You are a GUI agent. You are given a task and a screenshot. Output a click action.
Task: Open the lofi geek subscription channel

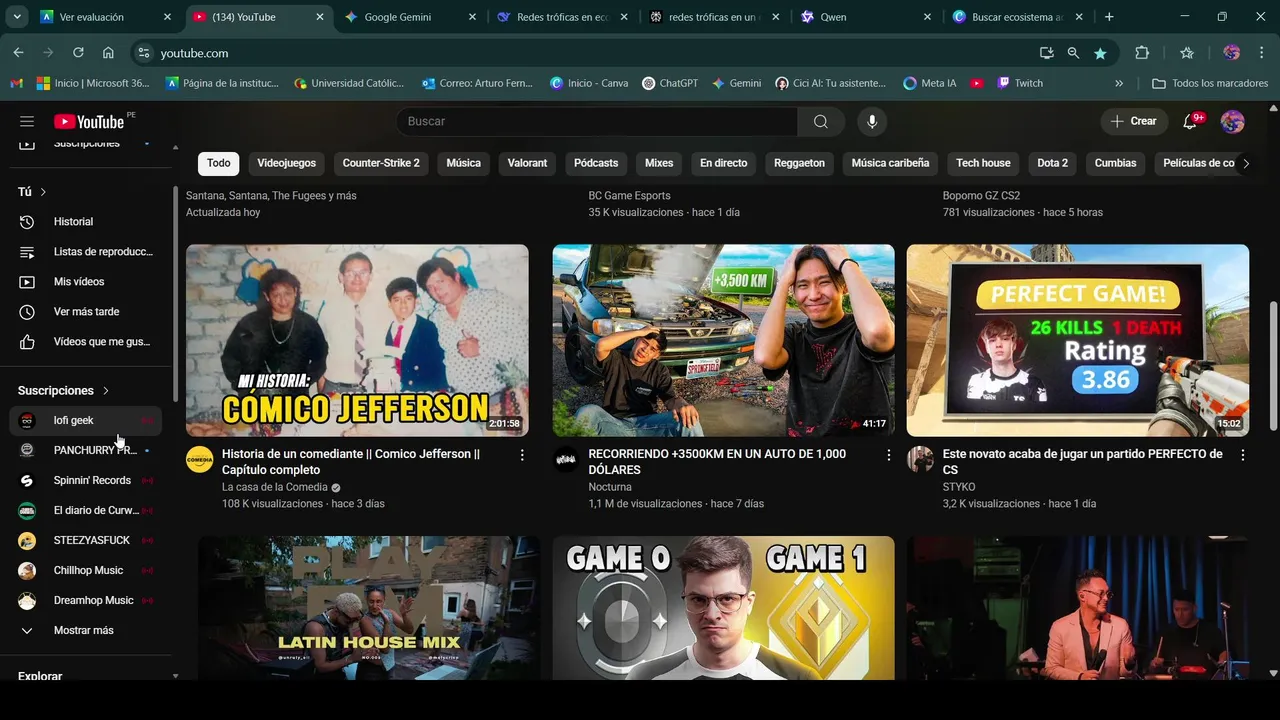tap(86, 421)
